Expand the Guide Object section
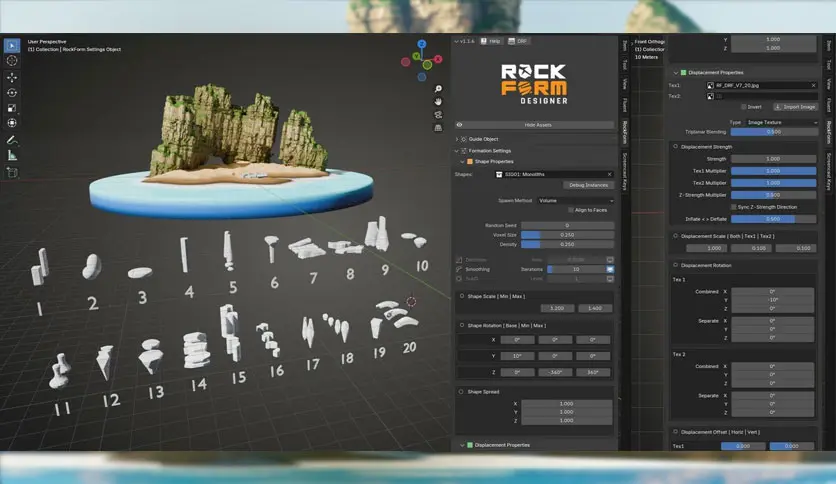This screenshot has width=836, height=484. click(x=457, y=139)
